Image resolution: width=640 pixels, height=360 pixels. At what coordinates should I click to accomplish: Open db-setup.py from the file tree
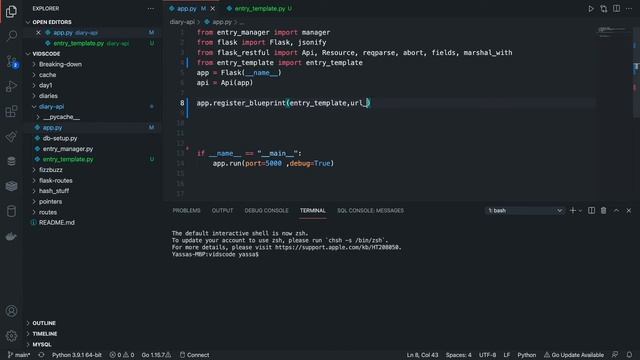(60, 138)
